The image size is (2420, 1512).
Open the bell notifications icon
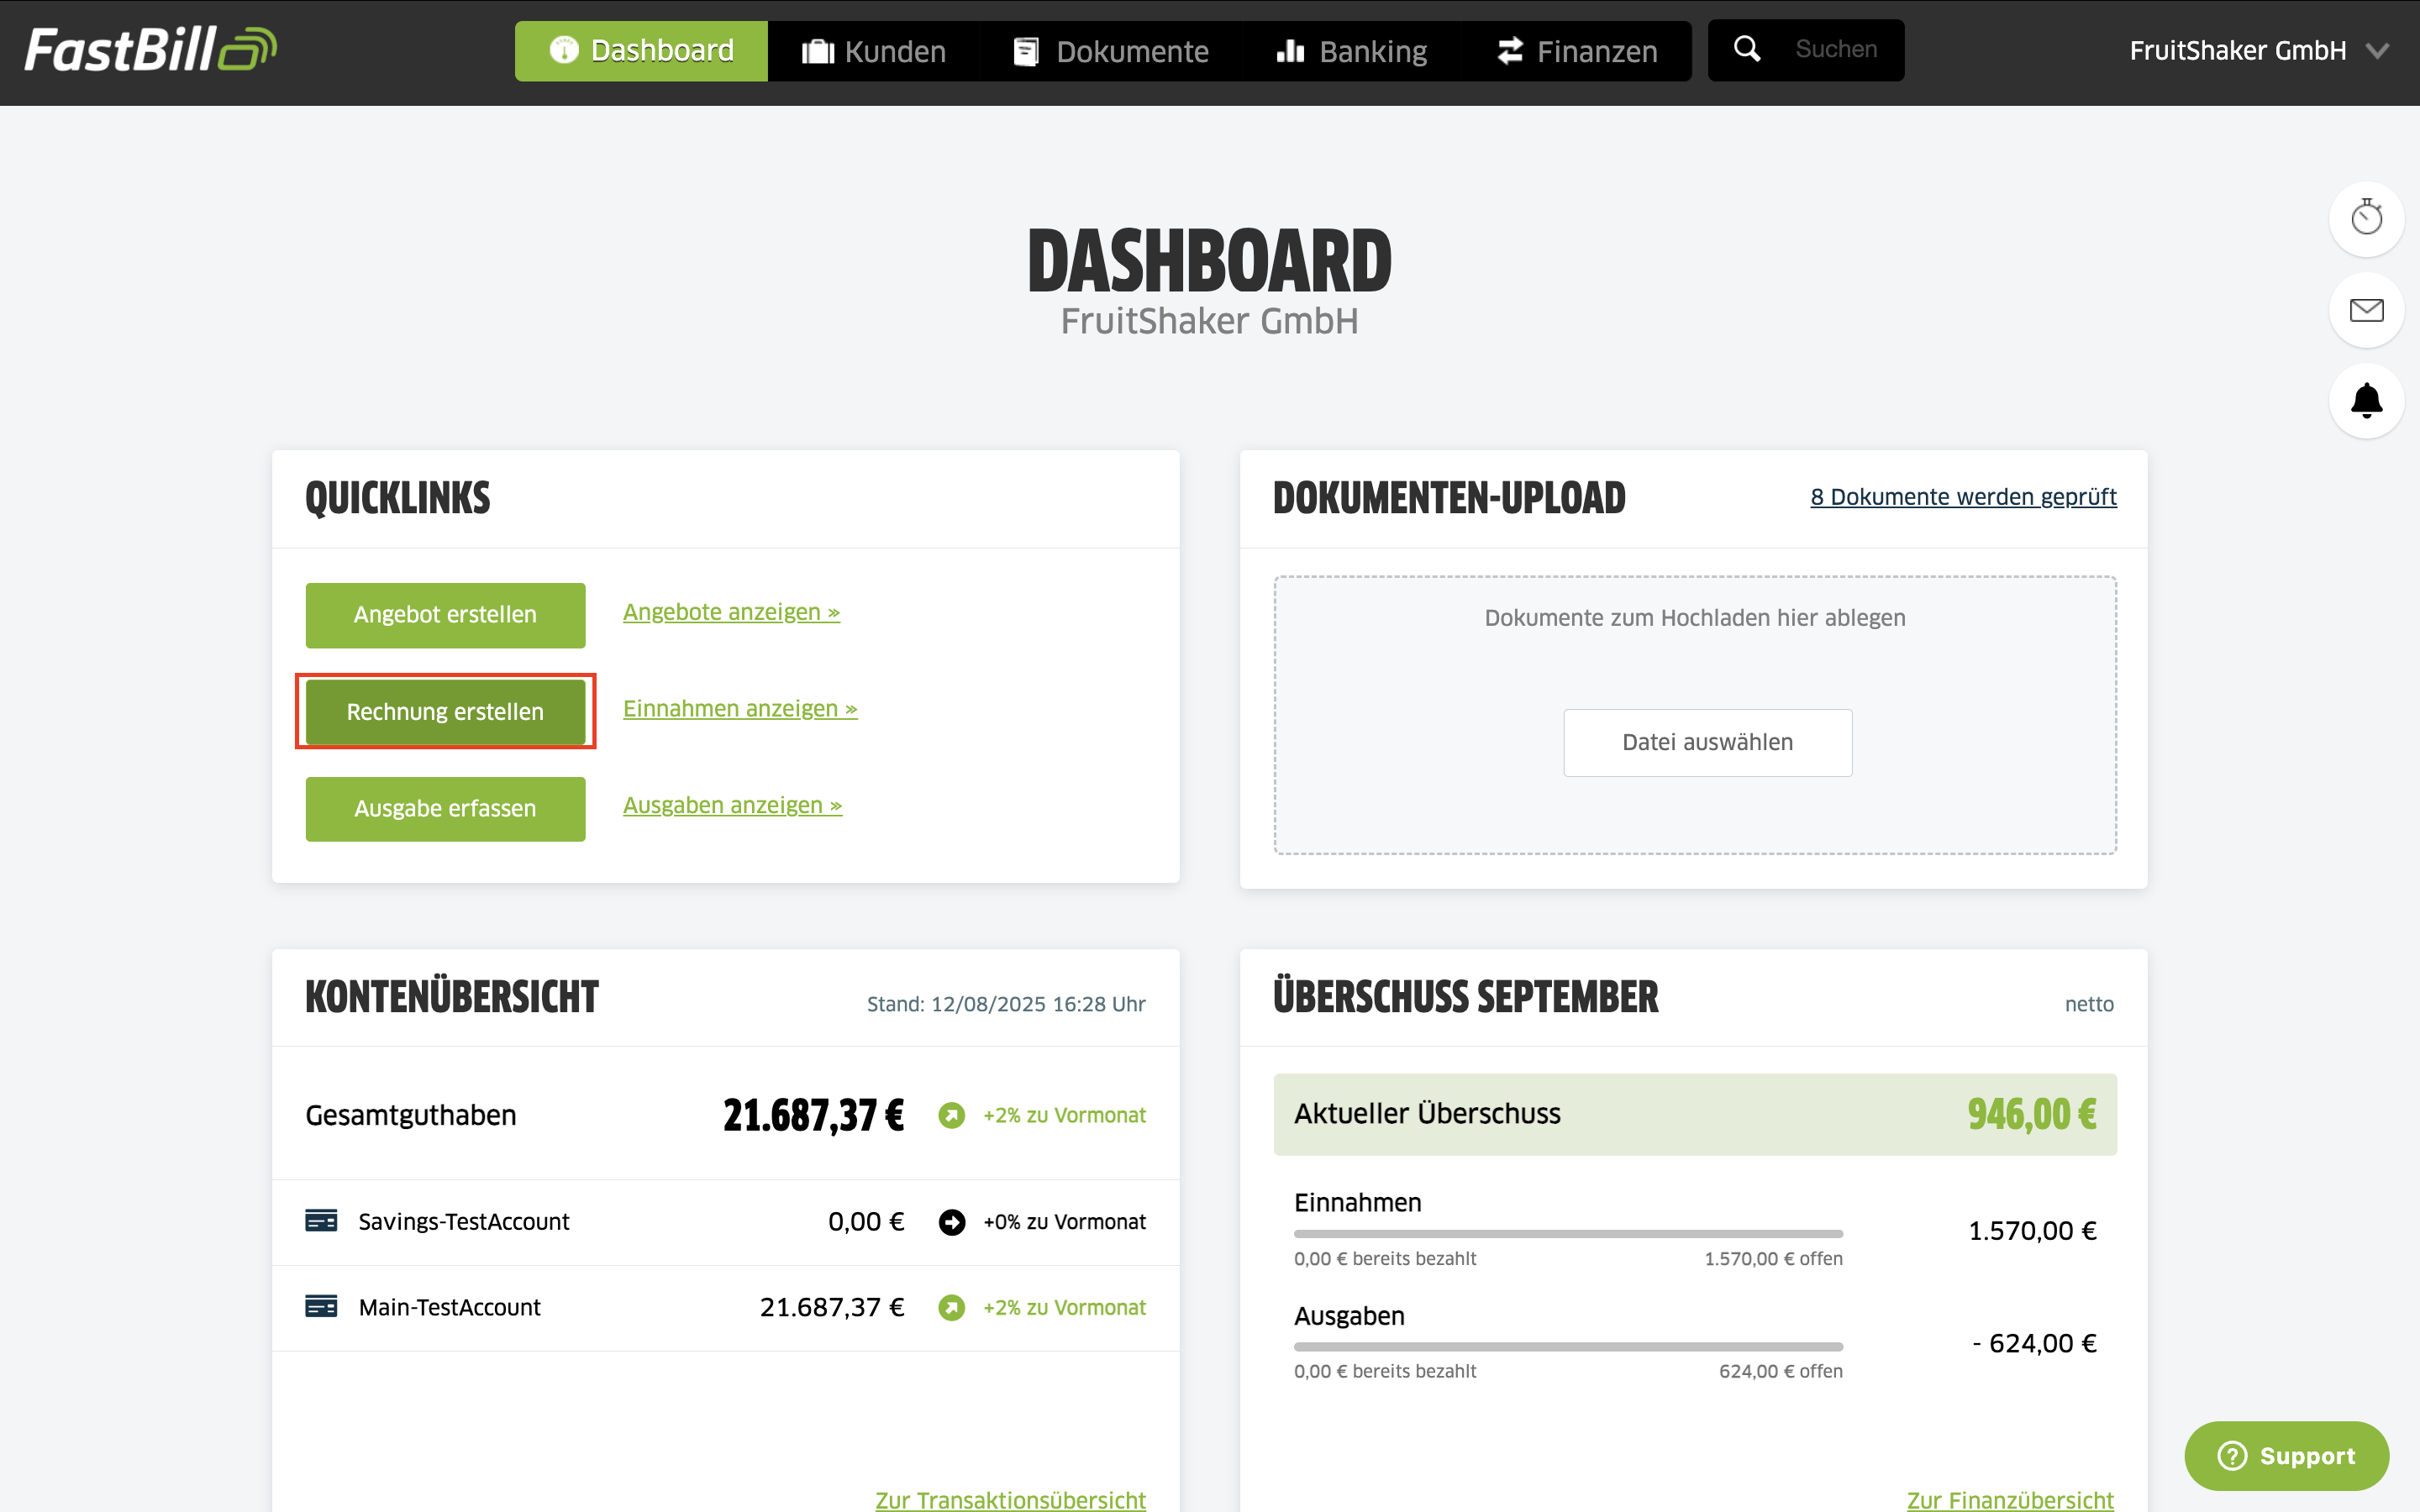(2366, 401)
